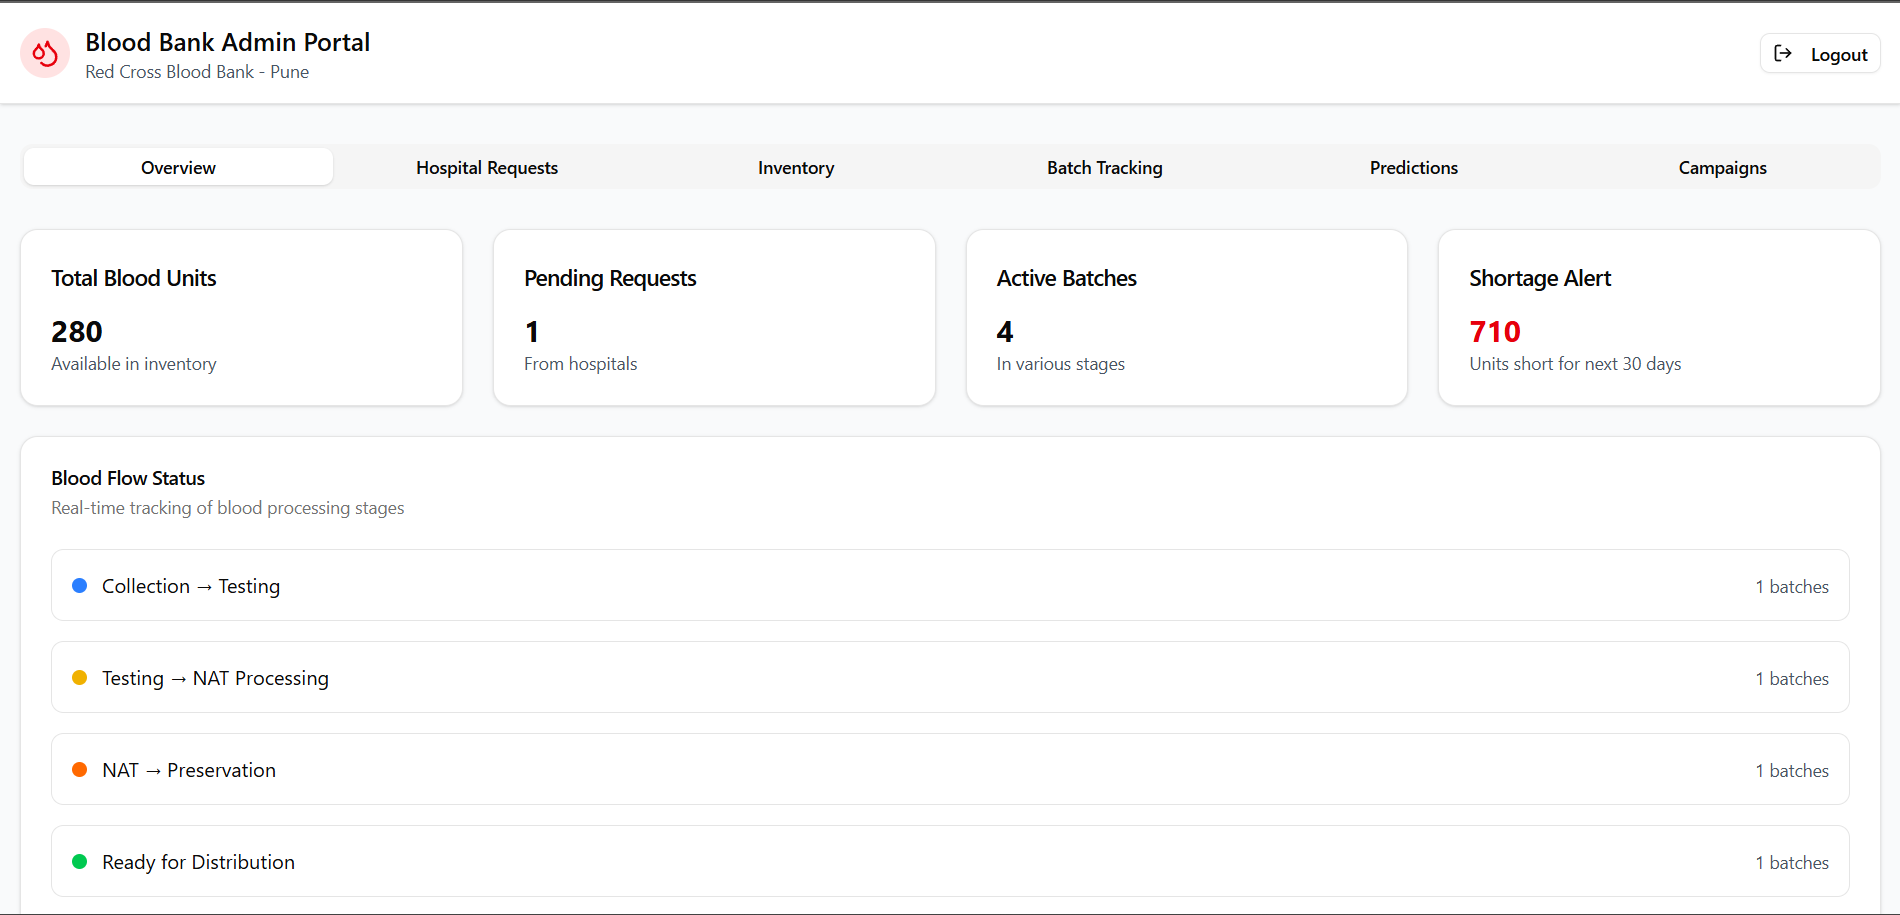Click the blue dot beside Collection → Testing
This screenshot has width=1900, height=915.
click(80, 586)
